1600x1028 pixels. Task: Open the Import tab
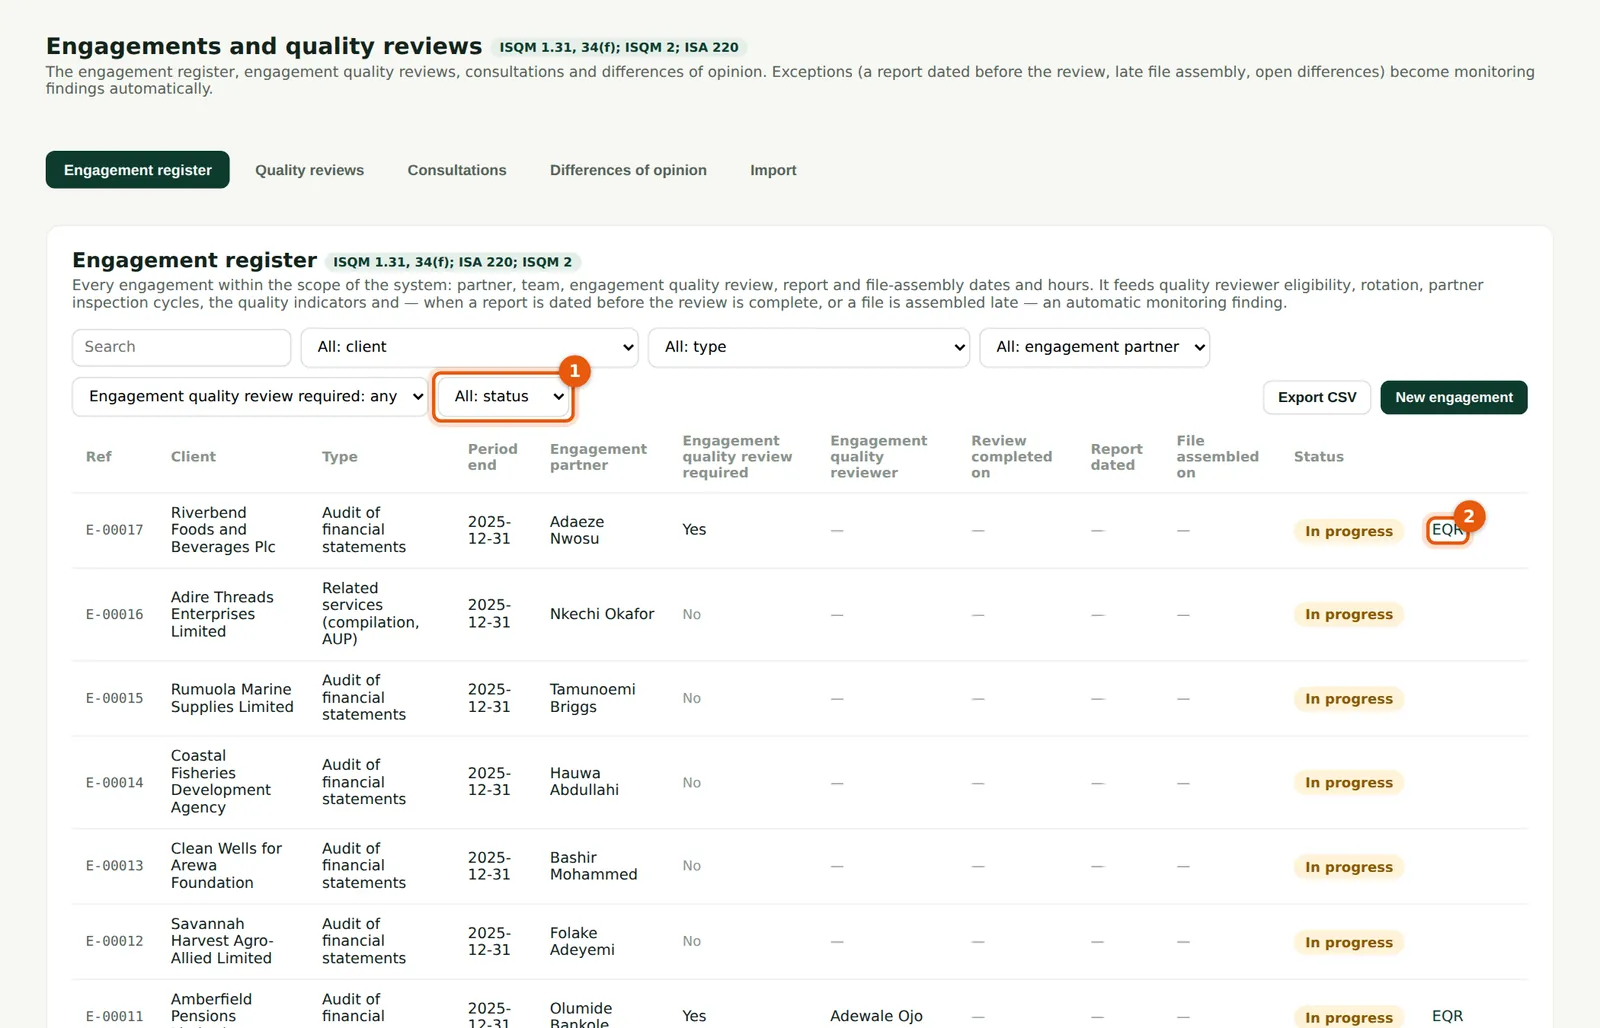coord(773,170)
